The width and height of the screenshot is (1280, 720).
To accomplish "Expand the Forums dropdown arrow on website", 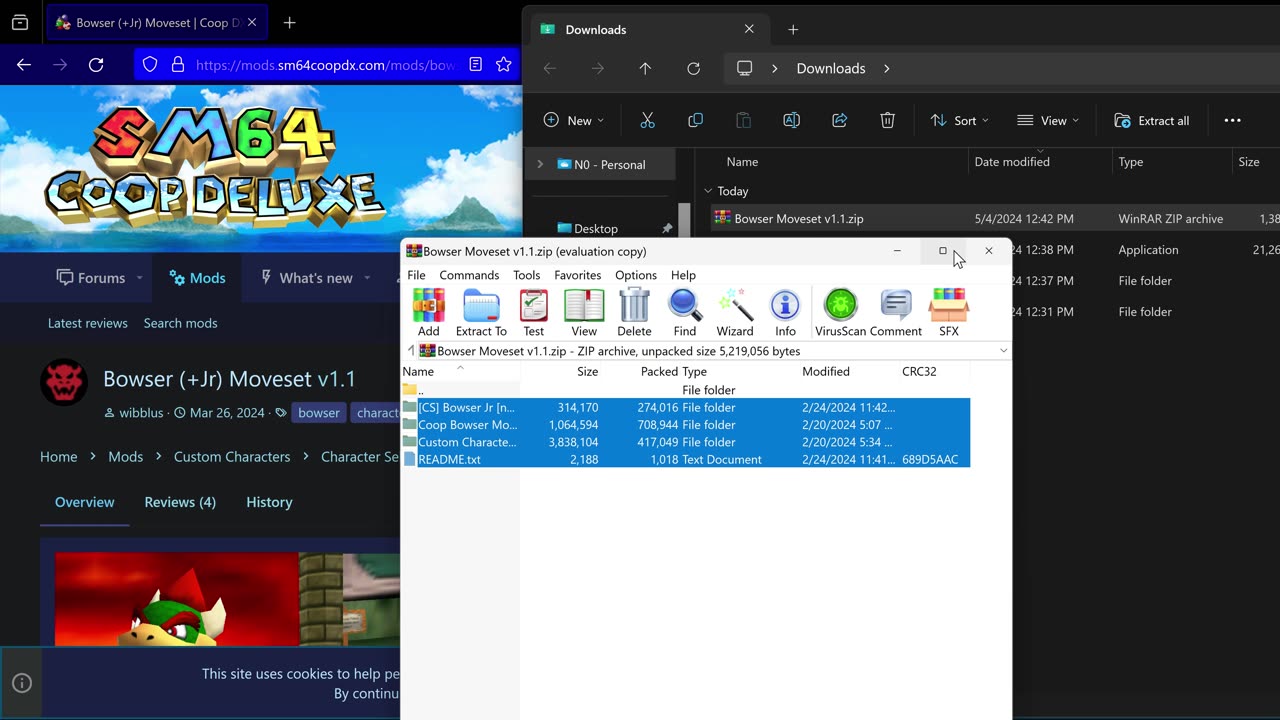I will click(x=139, y=278).
